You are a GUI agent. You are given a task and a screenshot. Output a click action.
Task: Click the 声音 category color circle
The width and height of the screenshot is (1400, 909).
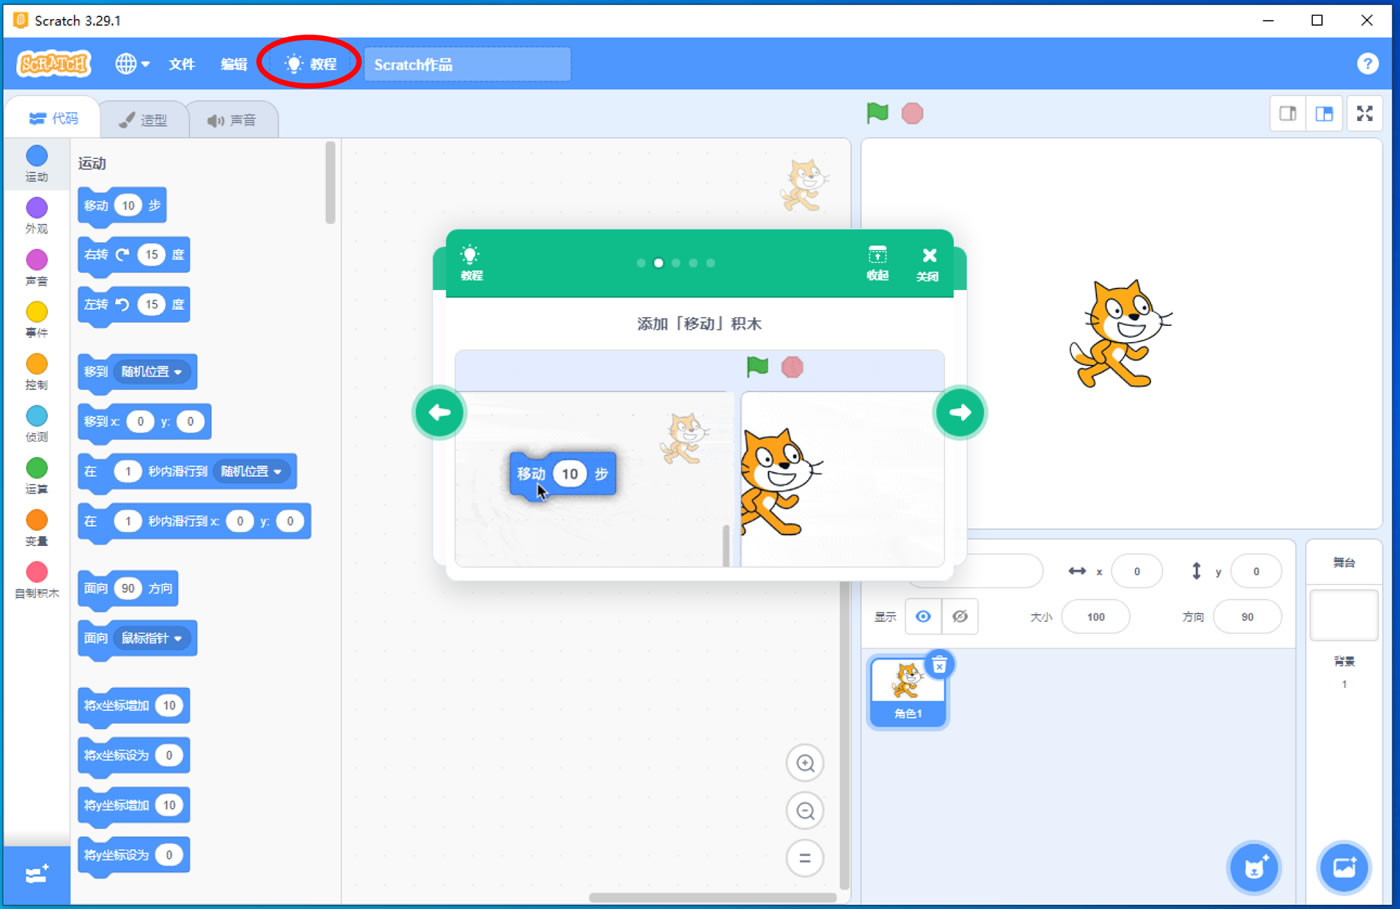(x=37, y=260)
